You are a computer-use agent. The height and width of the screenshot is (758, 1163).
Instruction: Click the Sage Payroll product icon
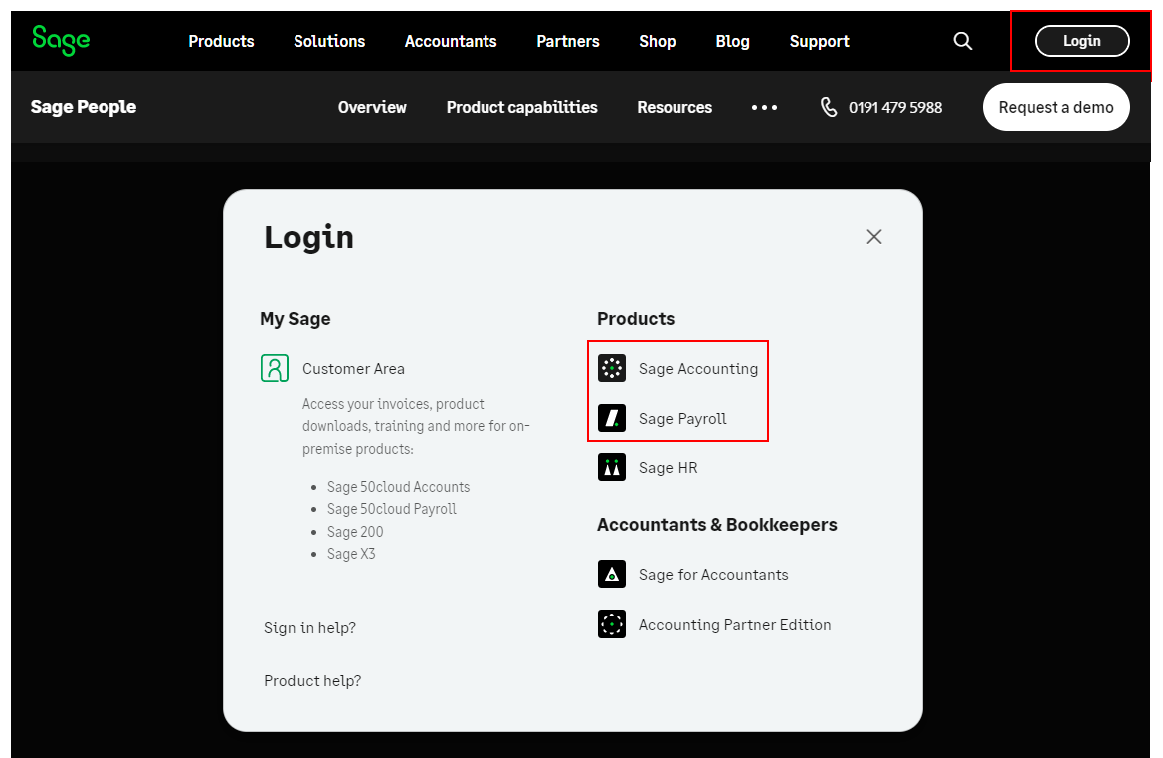coord(612,418)
